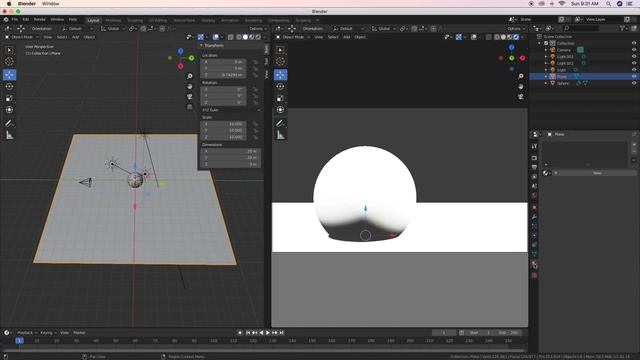
Task: Open Modifier properties tab with wrench icon
Action: [x=534, y=217]
